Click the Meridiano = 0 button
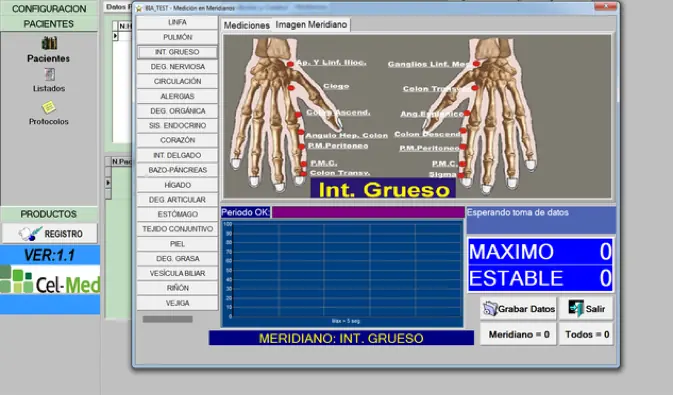Screen dimensions: 673x395 point(518,334)
